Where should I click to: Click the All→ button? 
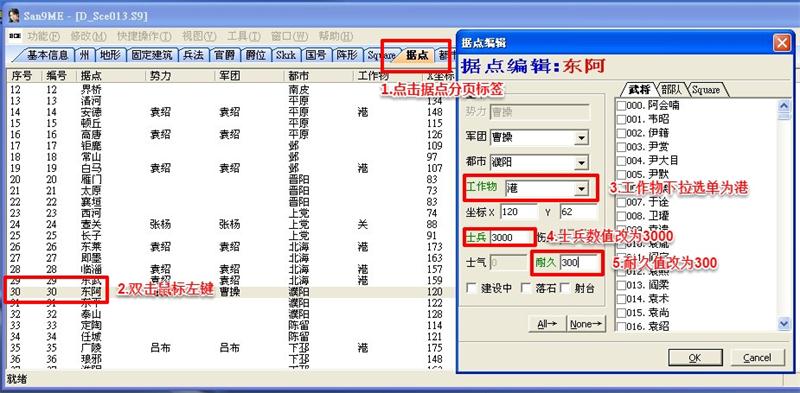[547, 324]
